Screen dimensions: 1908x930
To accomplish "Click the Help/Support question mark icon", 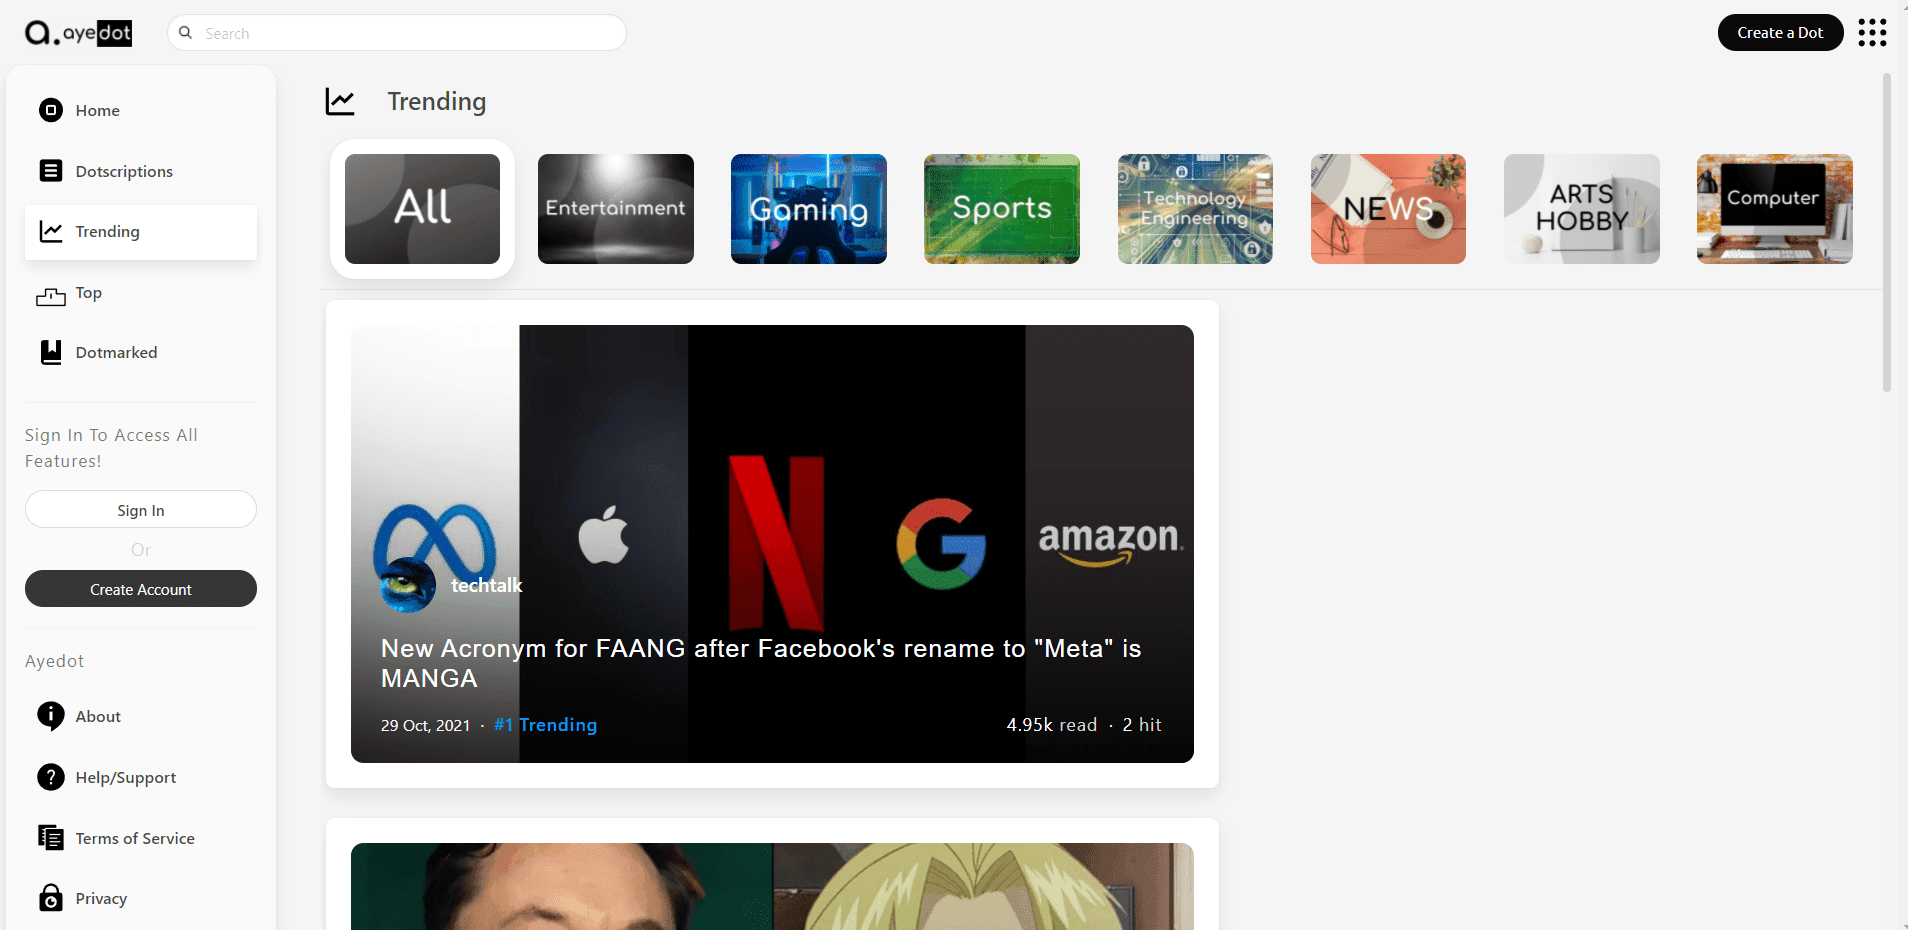I will coord(51,777).
